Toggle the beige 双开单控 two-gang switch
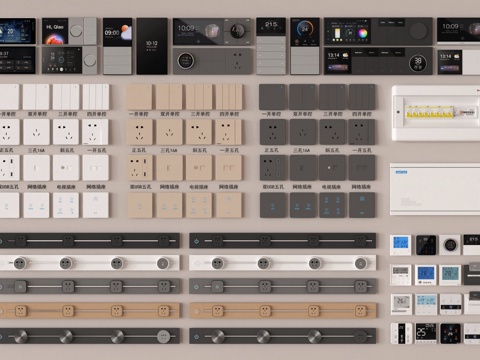 pyautogui.click(x=169, y=97)
